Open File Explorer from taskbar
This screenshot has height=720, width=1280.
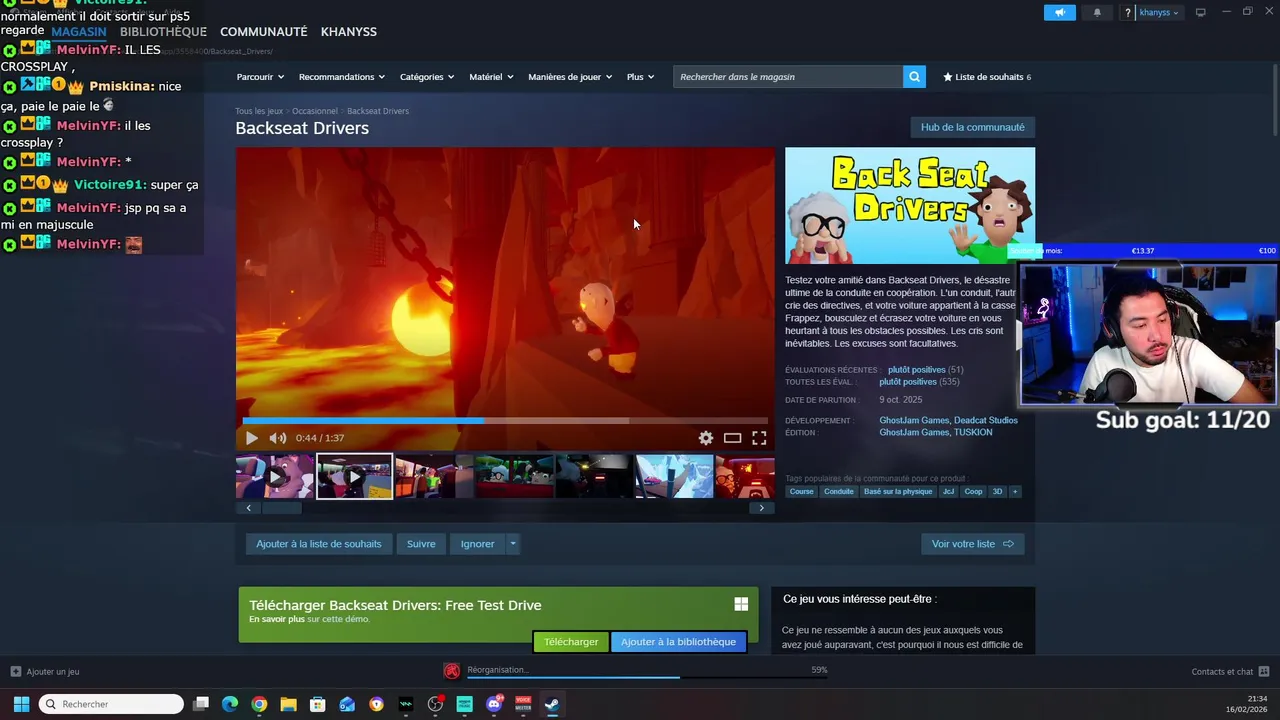click(288, 704)
